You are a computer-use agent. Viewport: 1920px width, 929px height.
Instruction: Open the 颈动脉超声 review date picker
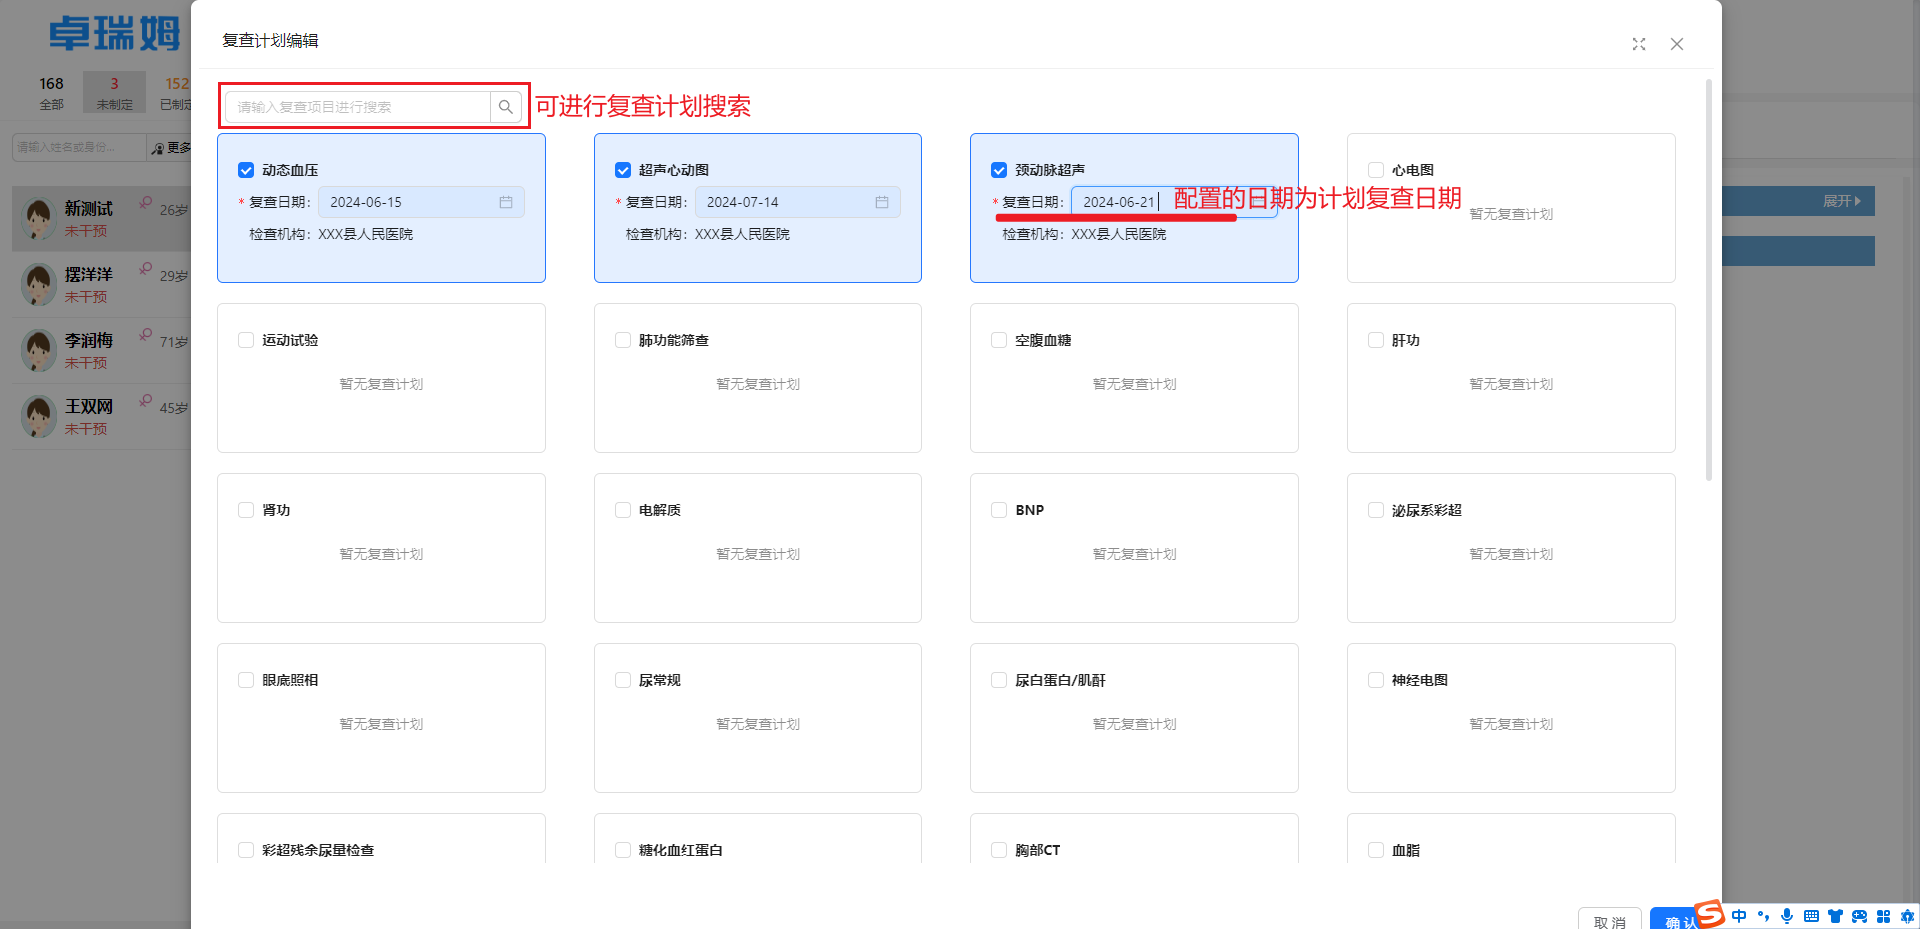[1120, 202]
